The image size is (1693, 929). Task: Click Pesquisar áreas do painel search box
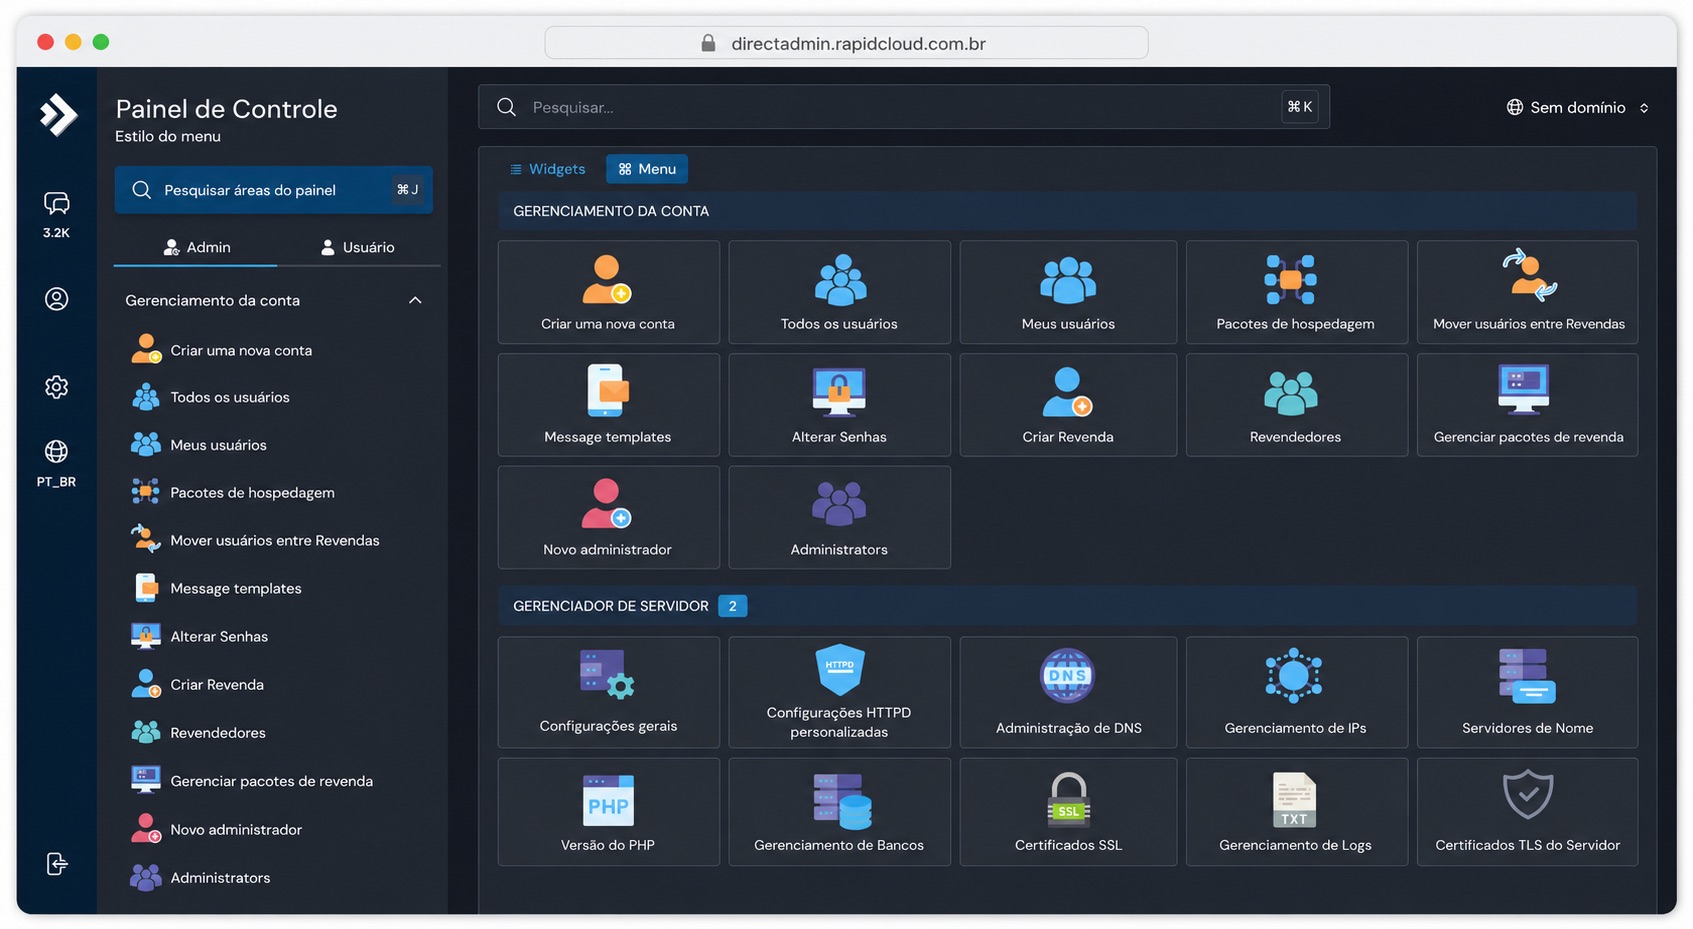(274, 190)
